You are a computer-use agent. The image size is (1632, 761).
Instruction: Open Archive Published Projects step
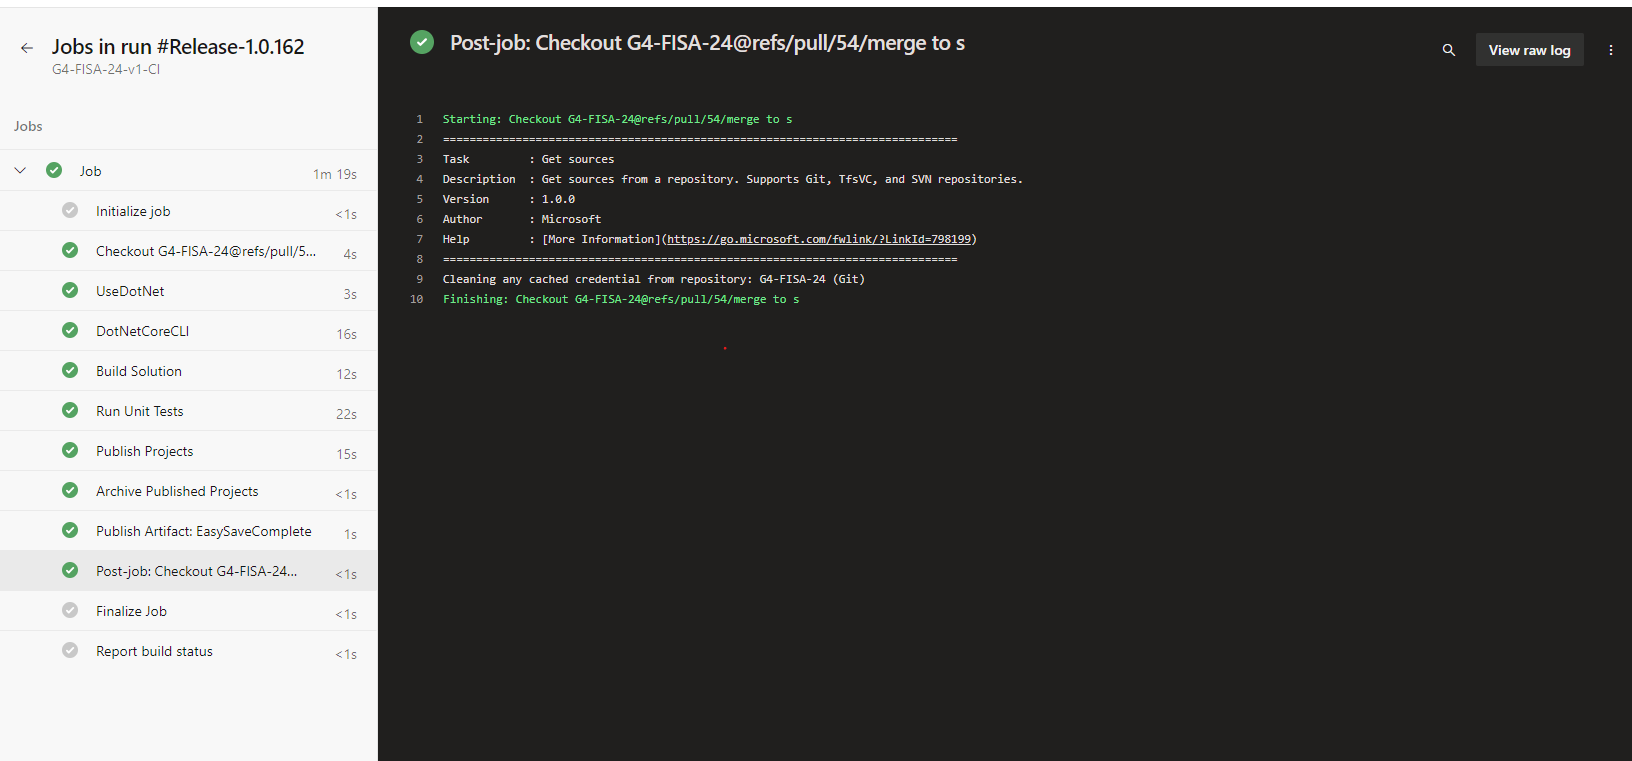(x=177, y=491)
